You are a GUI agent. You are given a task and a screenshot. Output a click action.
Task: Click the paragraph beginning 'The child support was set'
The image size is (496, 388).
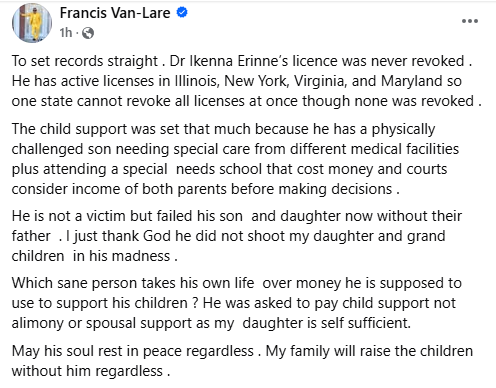tap(235, 159)
